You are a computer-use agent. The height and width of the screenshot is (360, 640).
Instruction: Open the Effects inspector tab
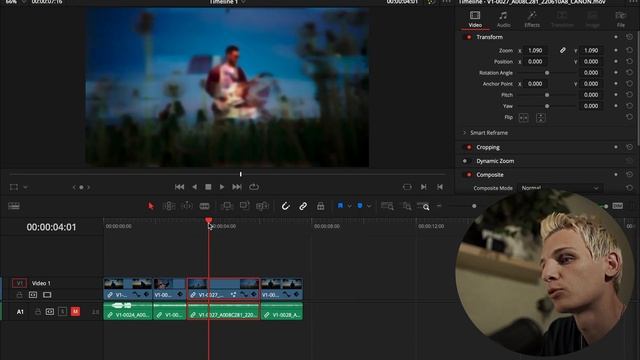(x=532, y=19)
